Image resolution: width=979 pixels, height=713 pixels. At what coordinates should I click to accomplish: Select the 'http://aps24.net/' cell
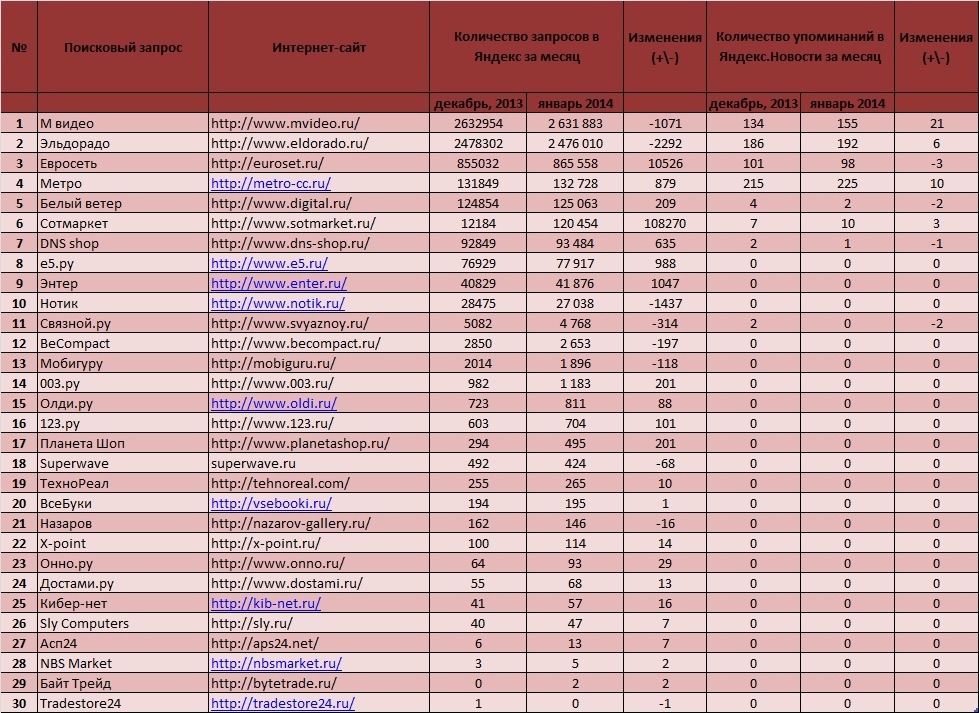coord(319,643)
